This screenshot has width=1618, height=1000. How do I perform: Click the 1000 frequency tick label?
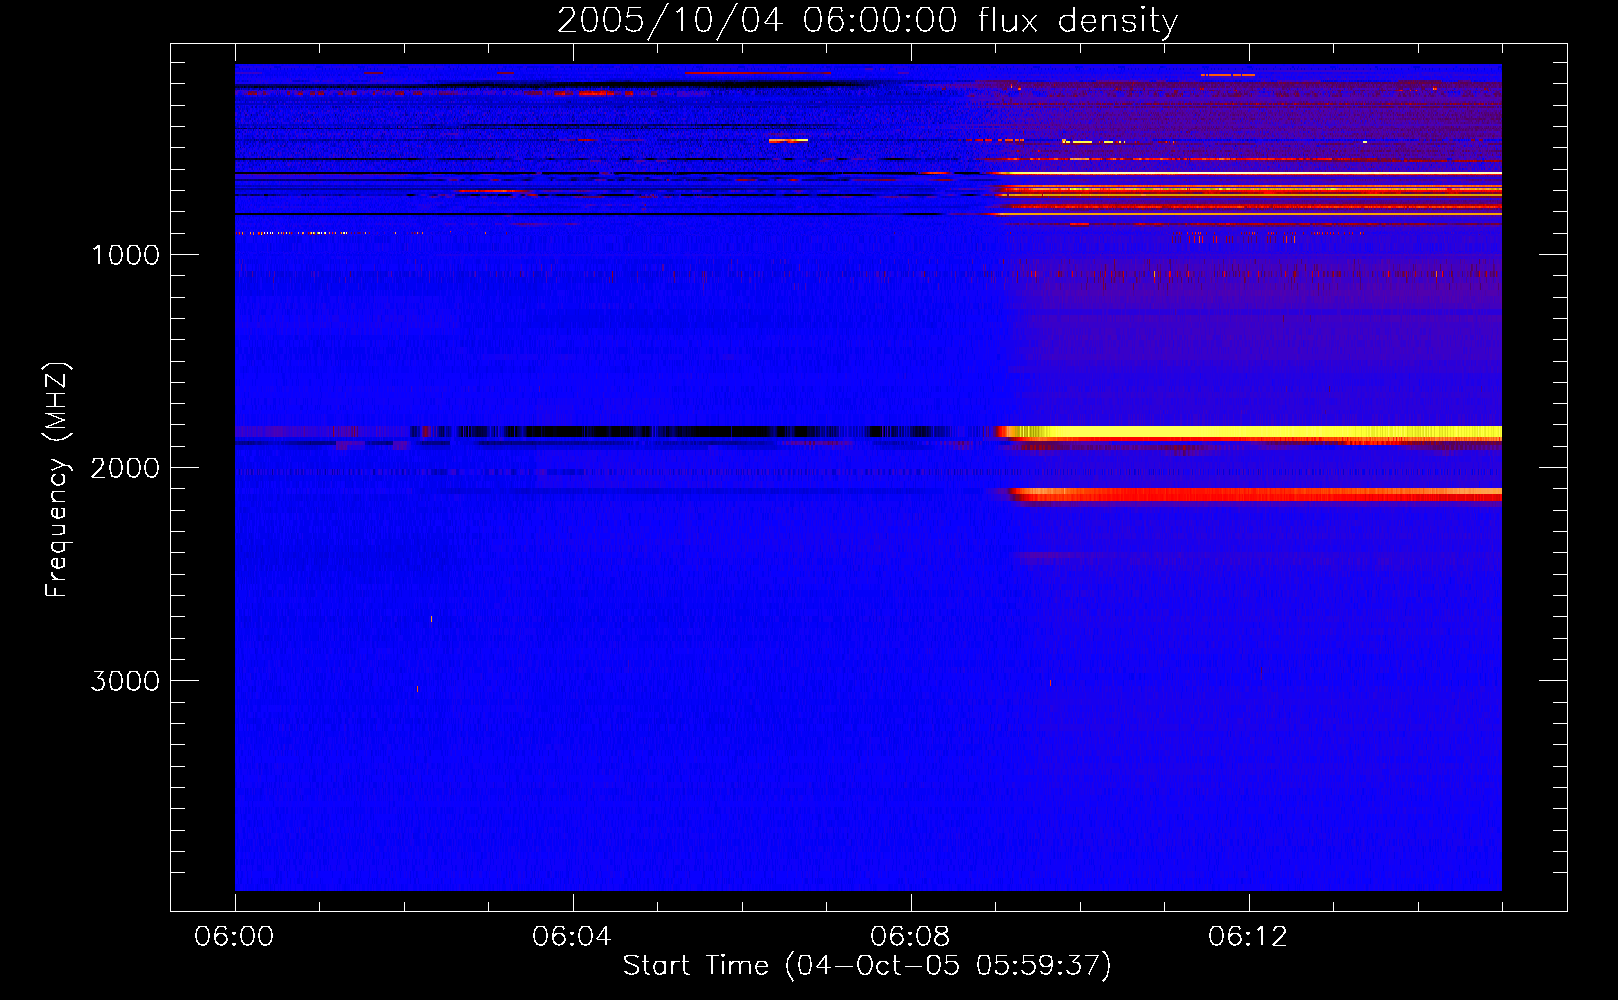(x=125, y=255)
